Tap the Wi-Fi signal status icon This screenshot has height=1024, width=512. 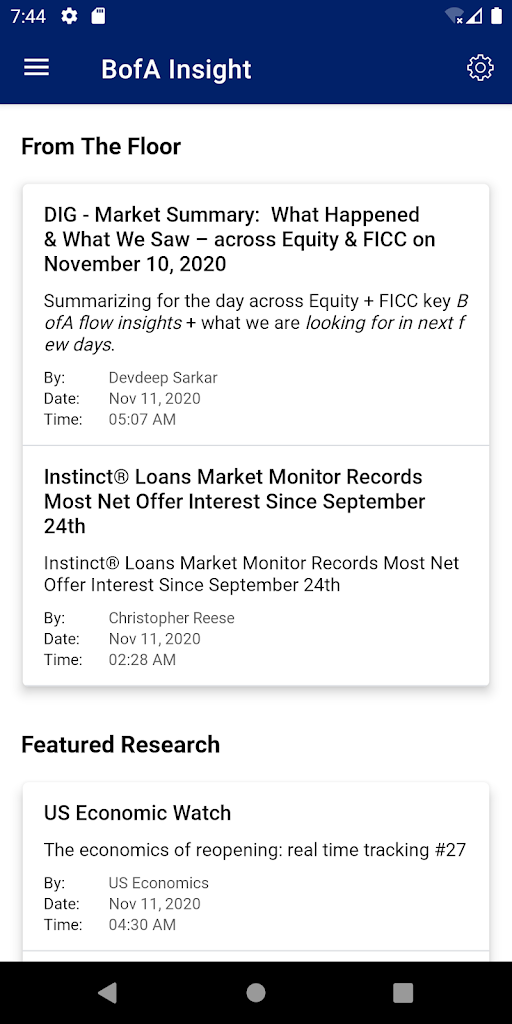pyautogui.click(x=453, y=16)
